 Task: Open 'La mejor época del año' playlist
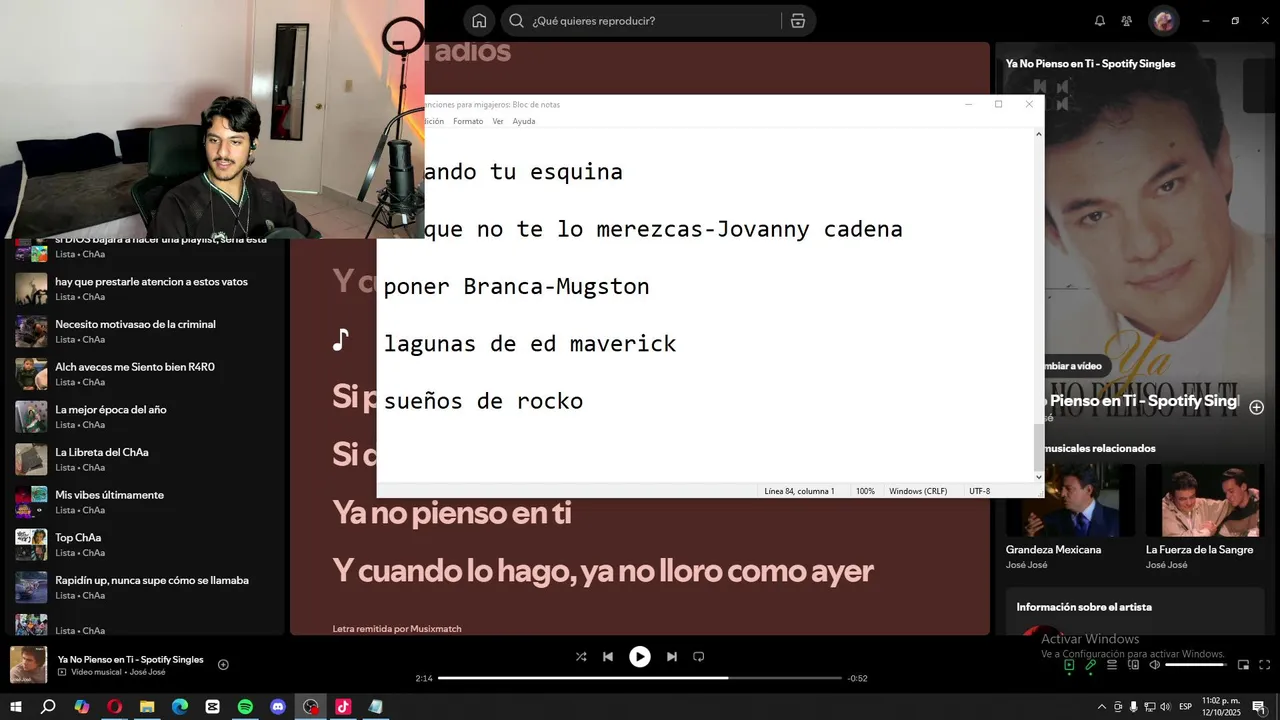pyautogui.click(x=143, y=416)
